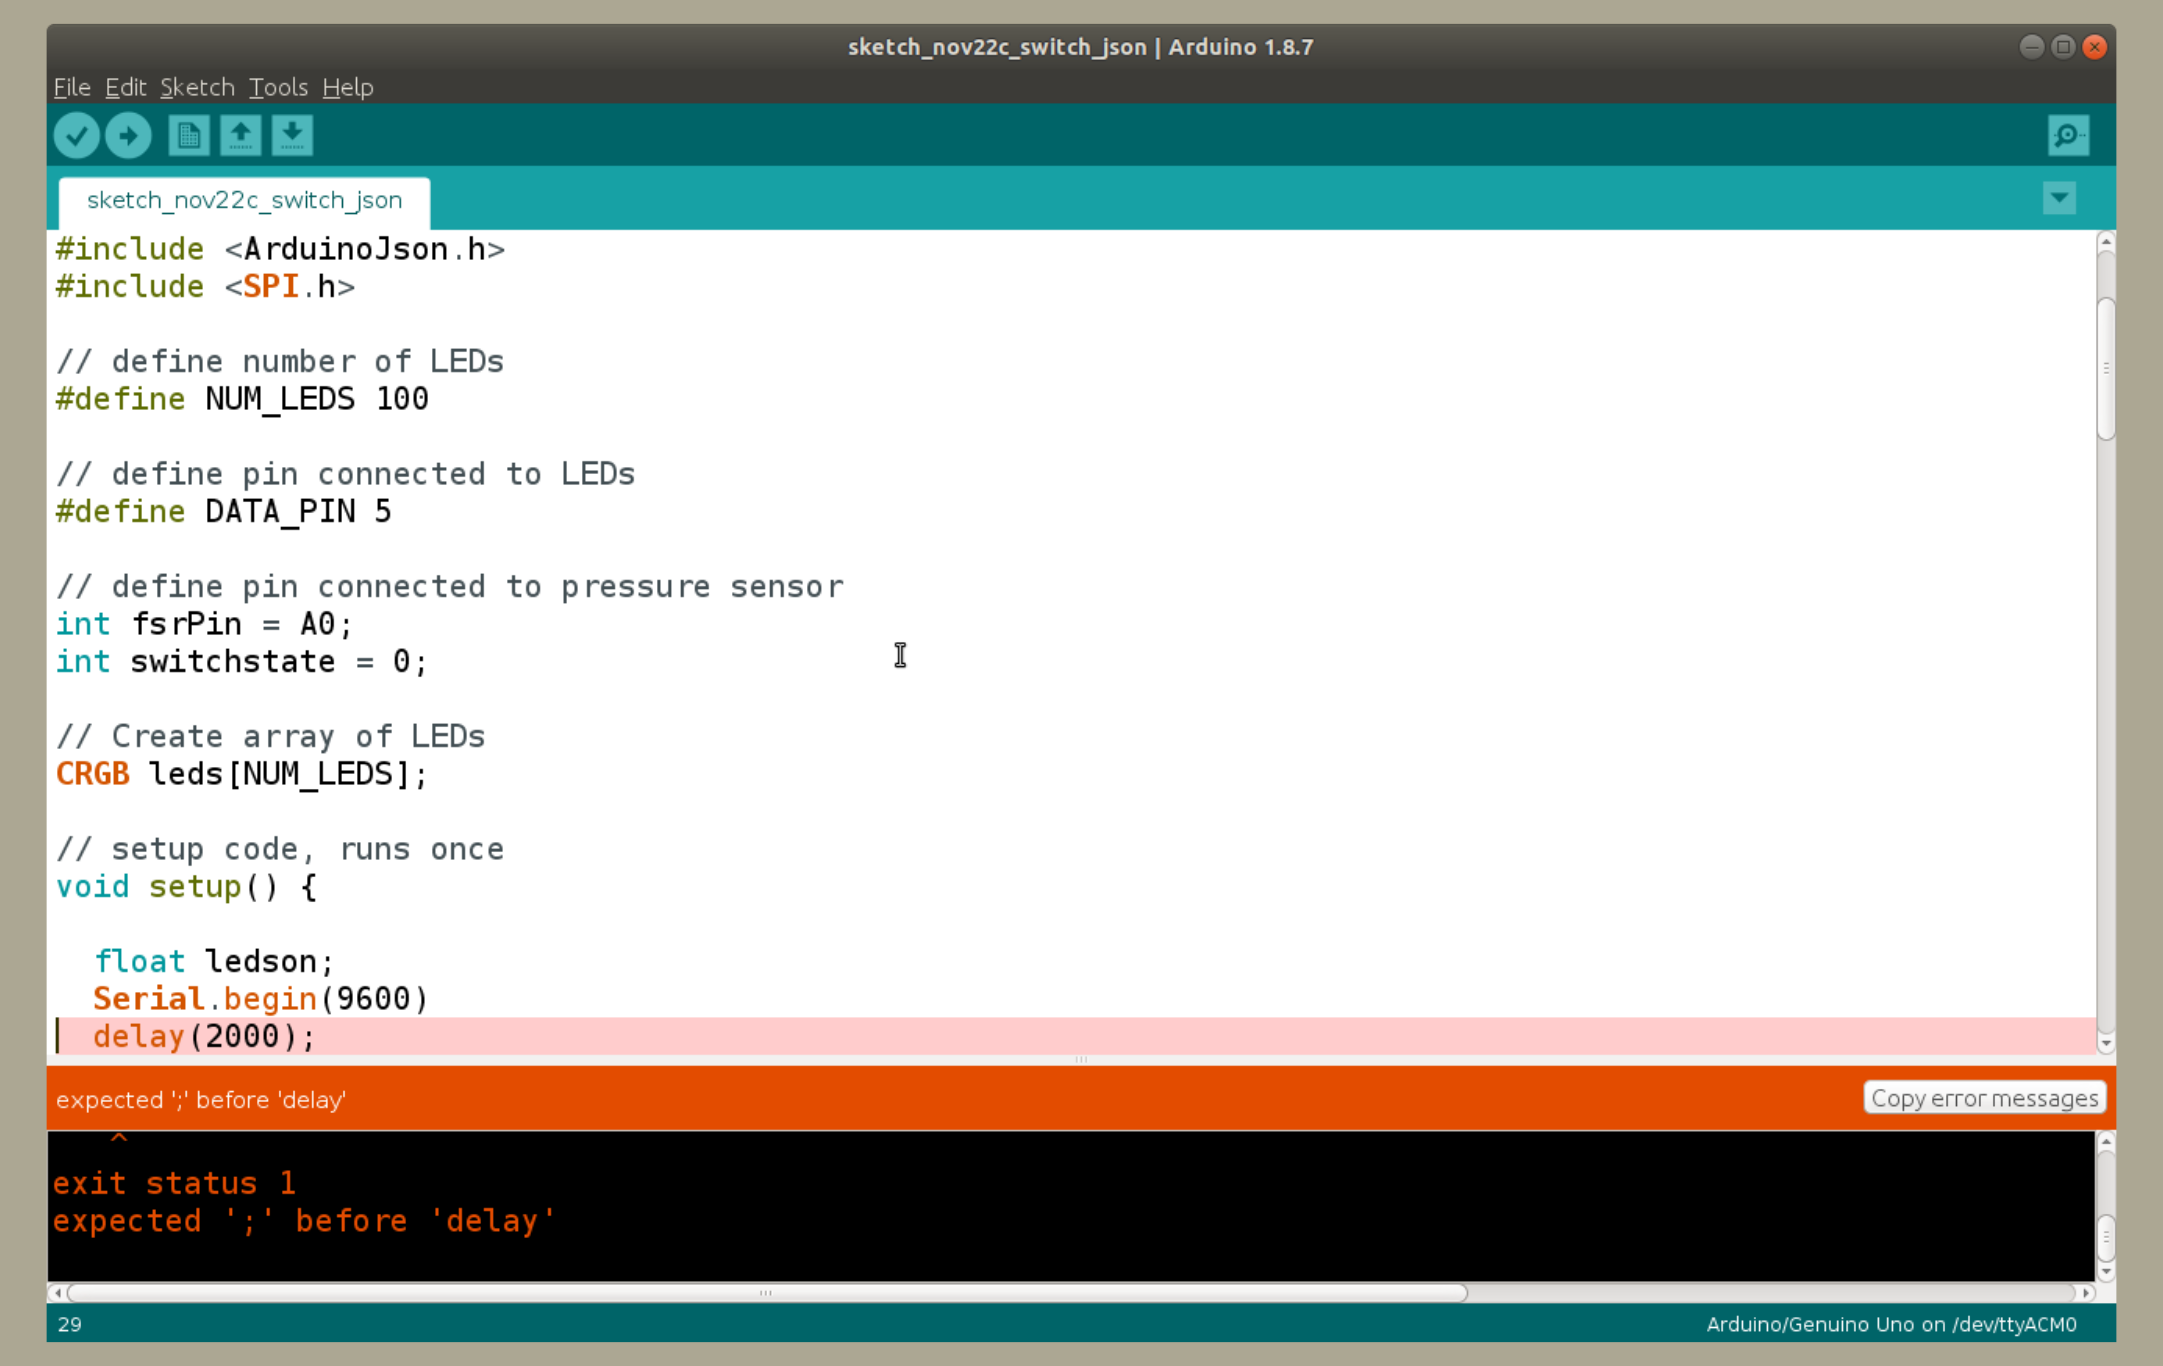Image resolution: width=2163 pixels, height=1366 pixels.
Task: Open the Sketch menu
Action: (x=197, y=87)
